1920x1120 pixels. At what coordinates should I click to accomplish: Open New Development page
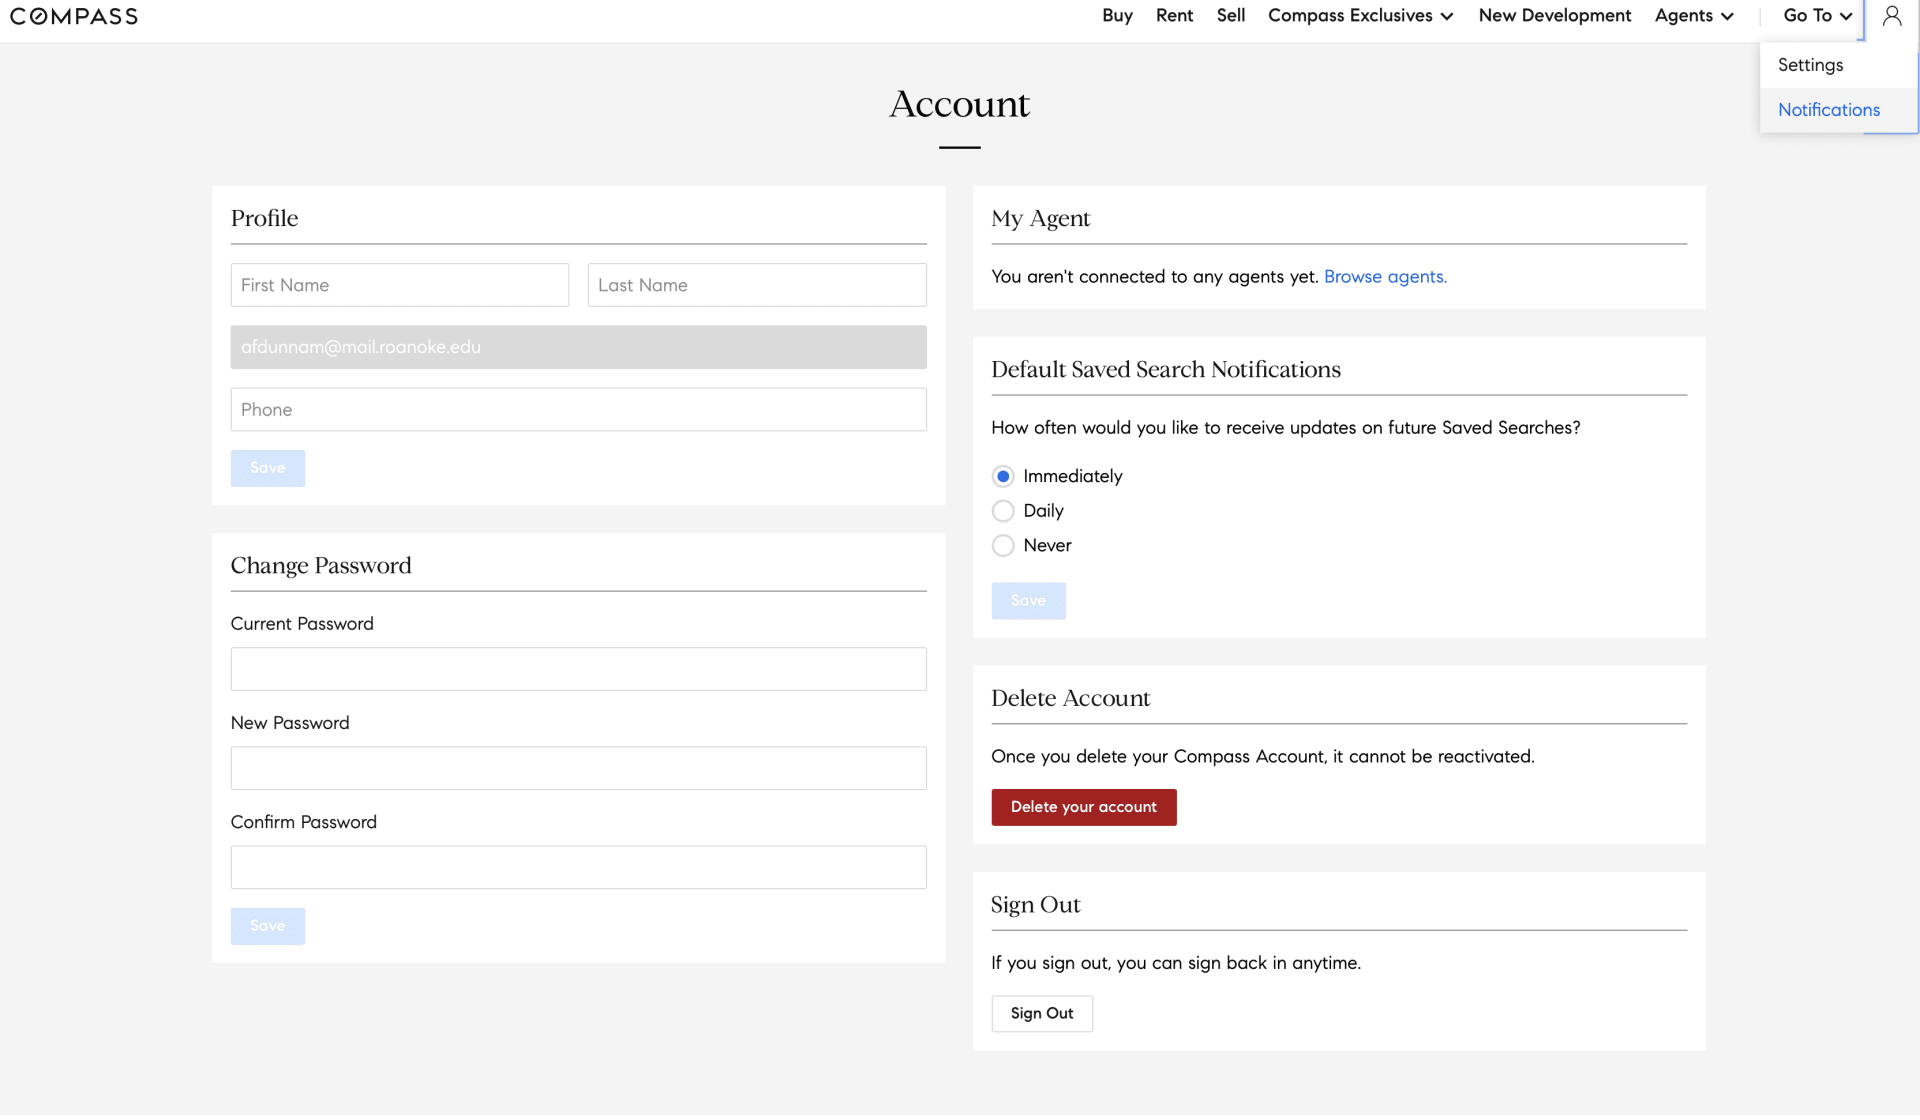coord(1554,16)
